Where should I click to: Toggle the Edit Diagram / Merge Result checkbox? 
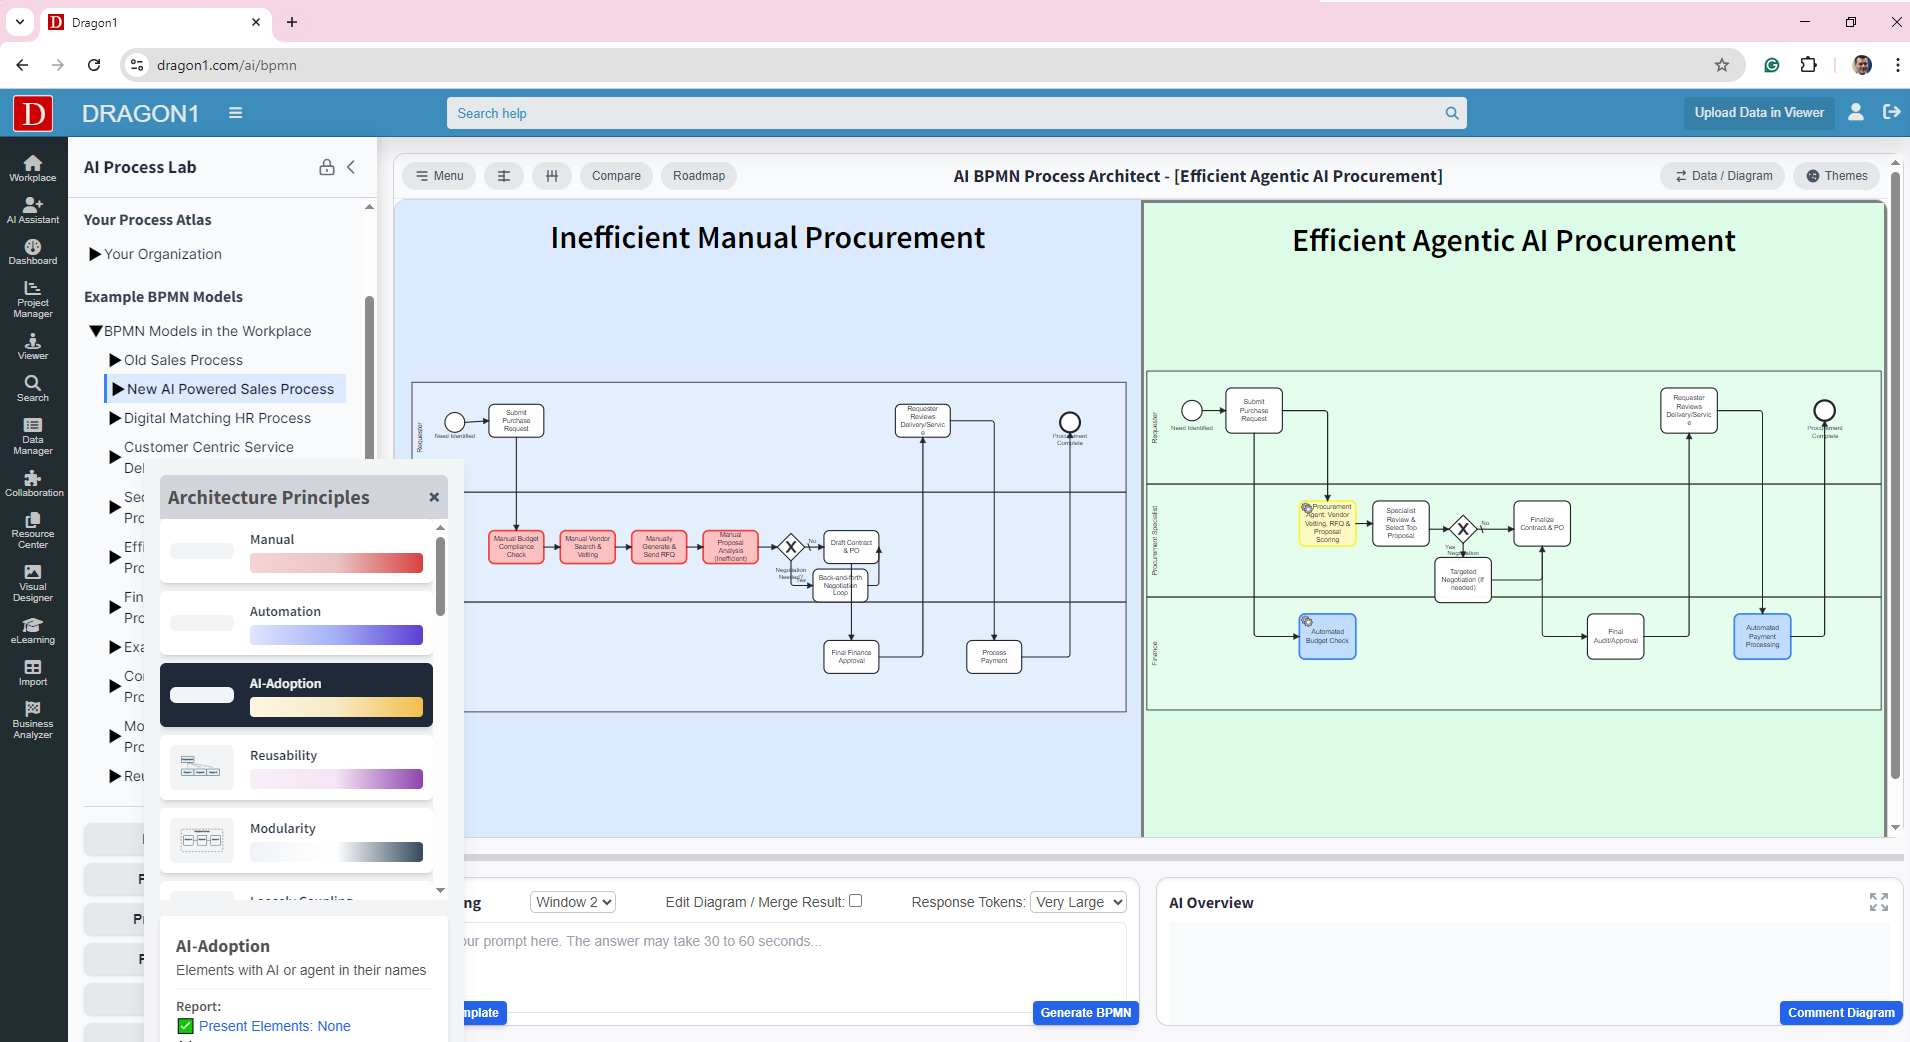[x=855, y=901]
